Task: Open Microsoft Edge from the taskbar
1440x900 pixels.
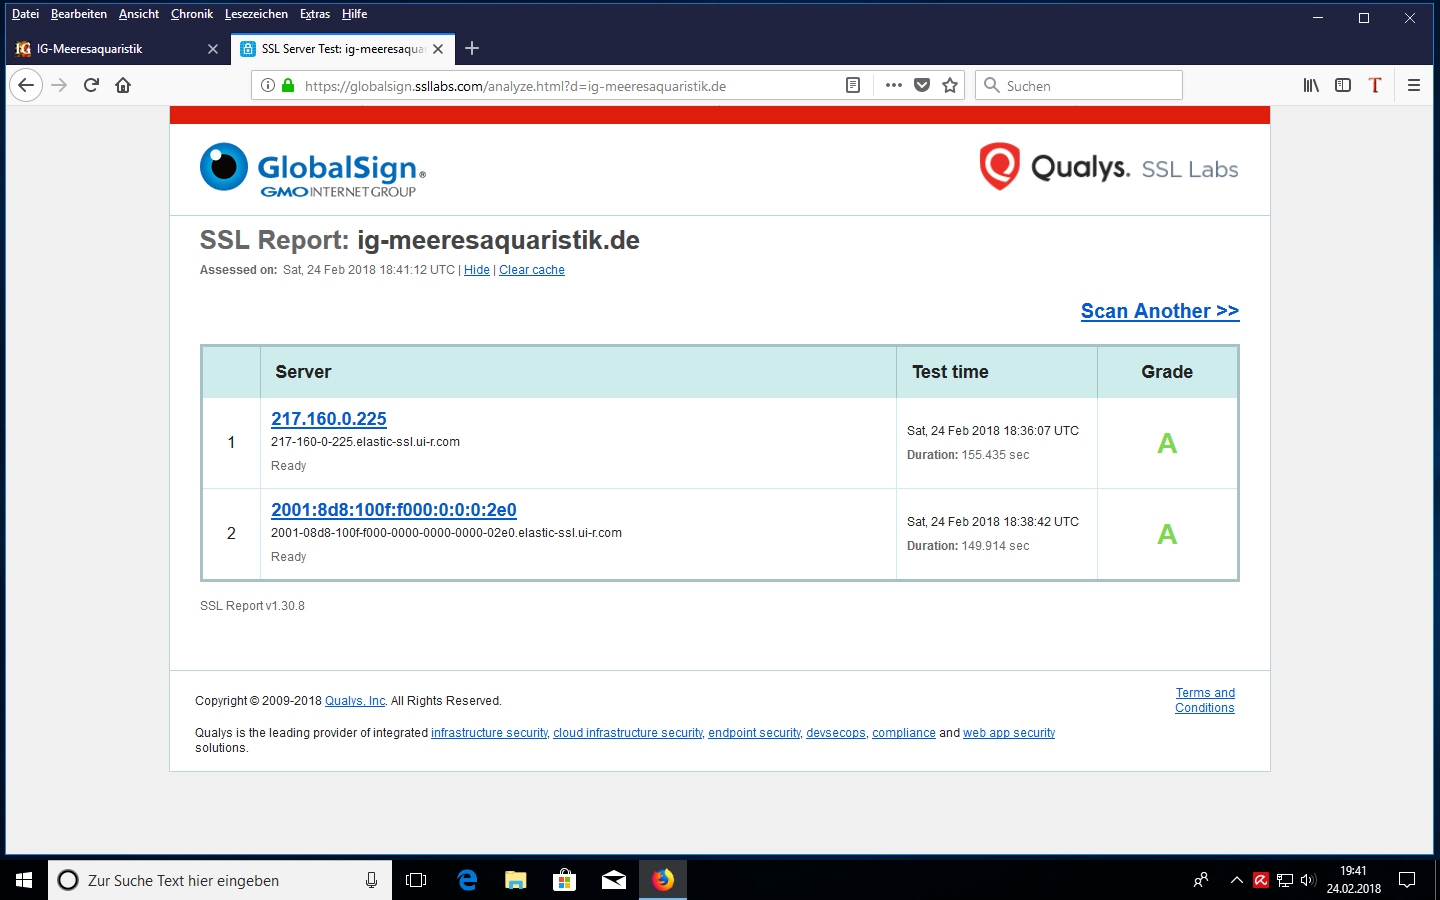Action: tap(467, 880)
